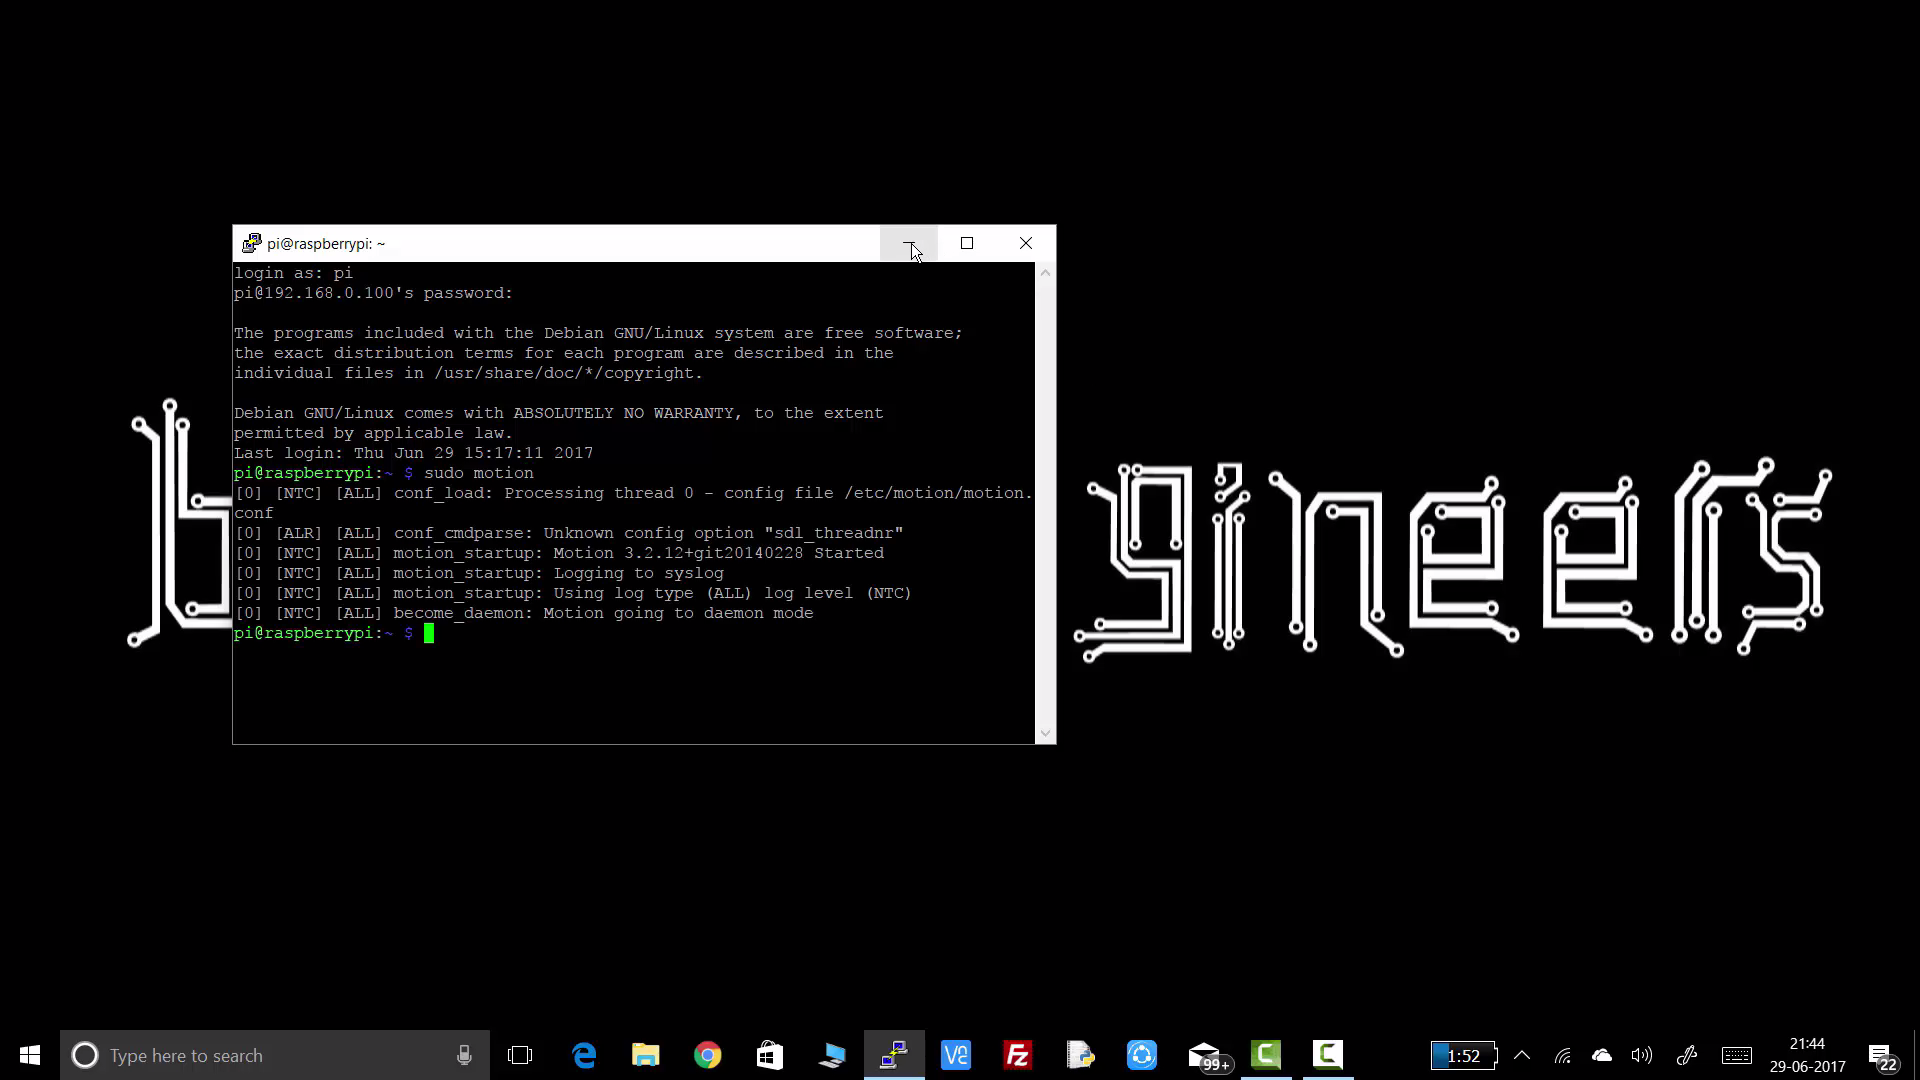
Task: Click the 'Logging to syslog' line
Action: tap(479, 573)
